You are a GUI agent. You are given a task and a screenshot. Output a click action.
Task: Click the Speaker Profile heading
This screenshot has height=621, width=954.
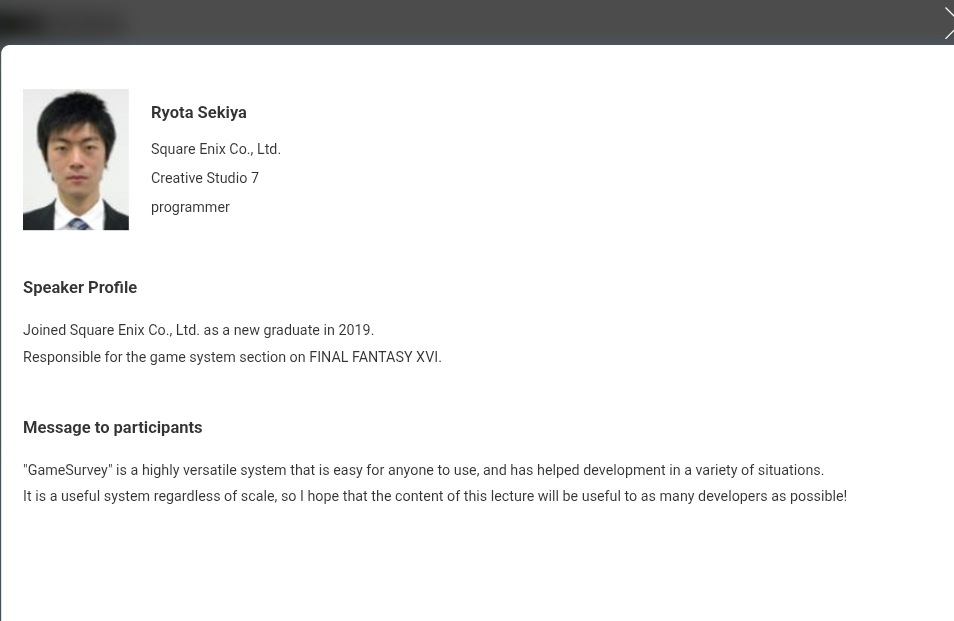(x=80, y=287)
